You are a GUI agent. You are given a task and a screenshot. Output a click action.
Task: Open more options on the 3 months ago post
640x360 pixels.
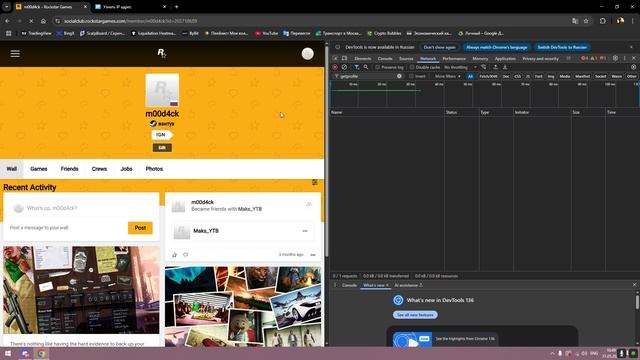313,255
